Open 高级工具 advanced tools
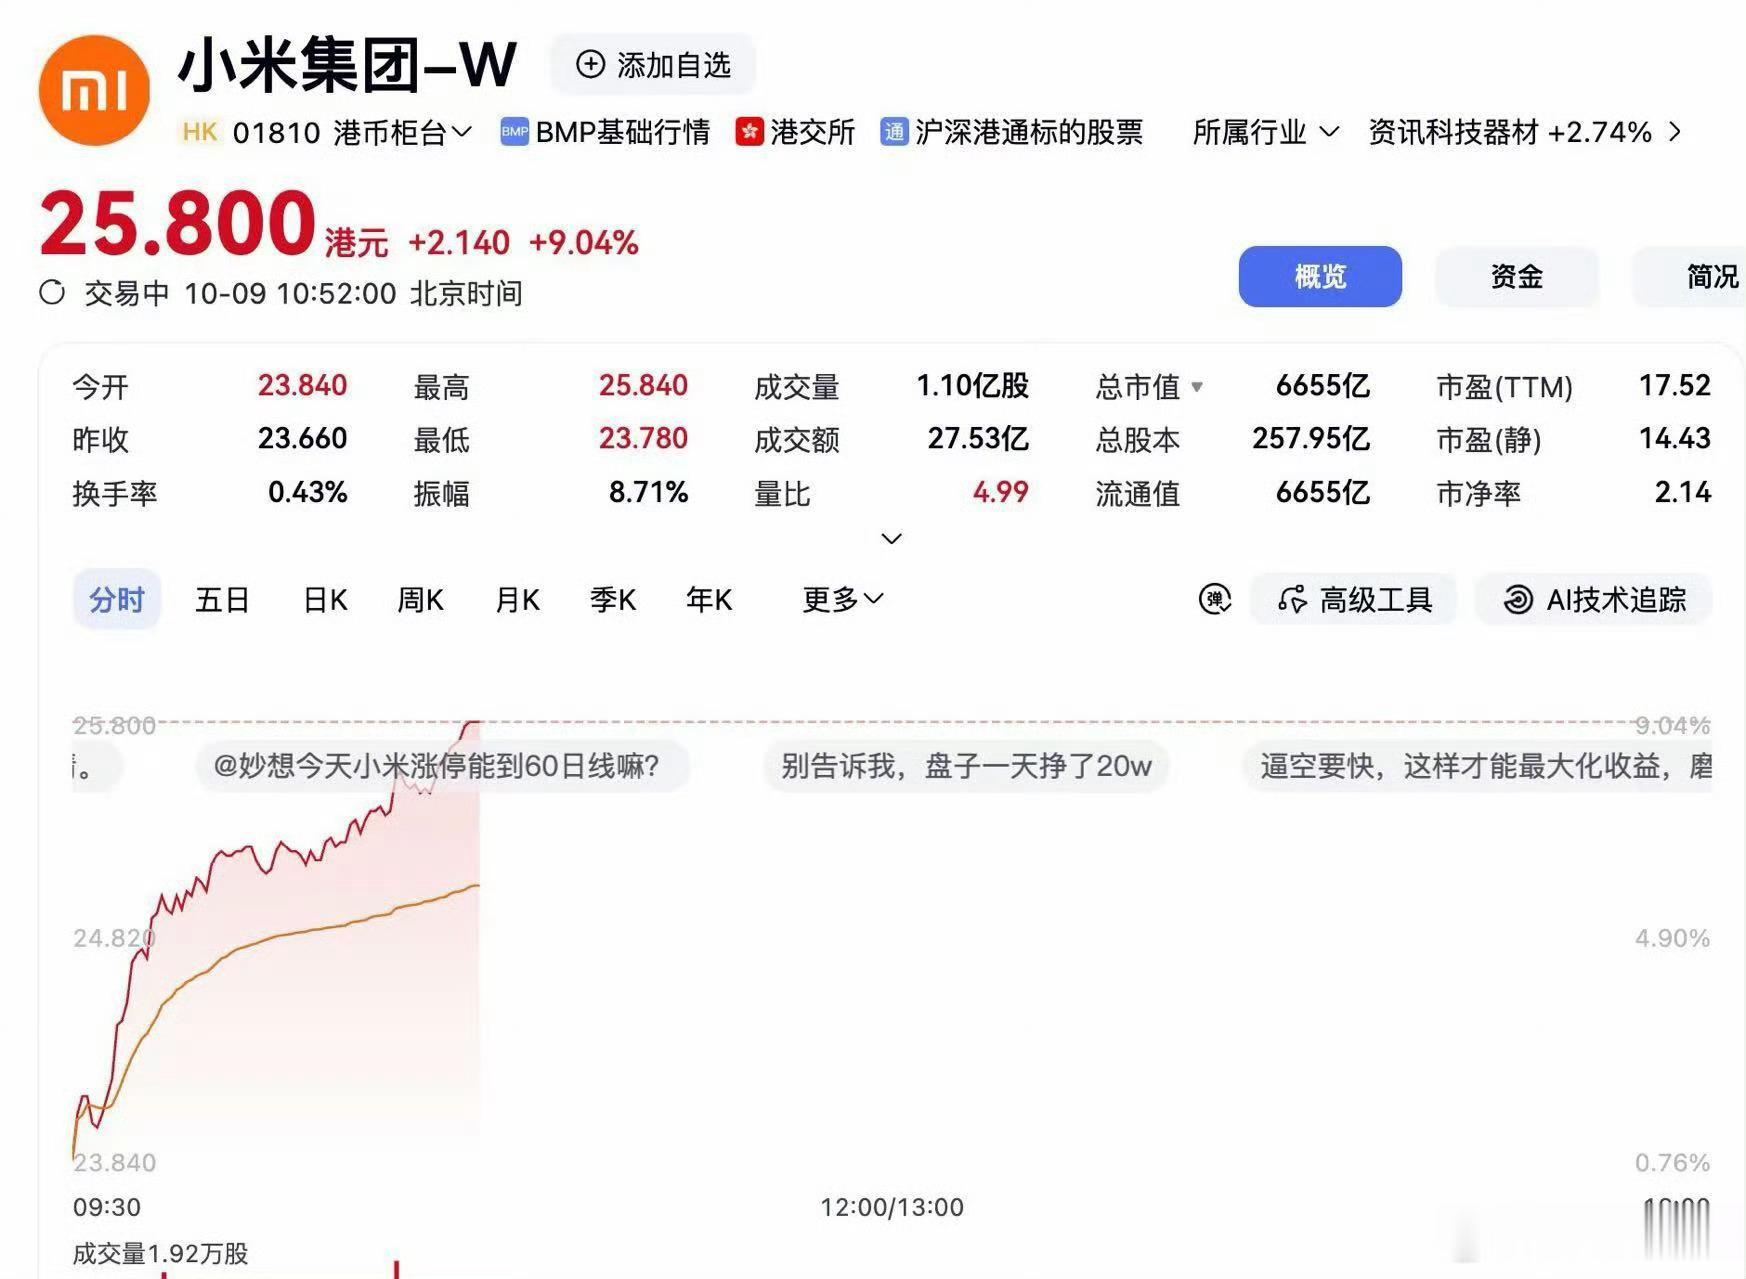 (x=1354, y=599)
